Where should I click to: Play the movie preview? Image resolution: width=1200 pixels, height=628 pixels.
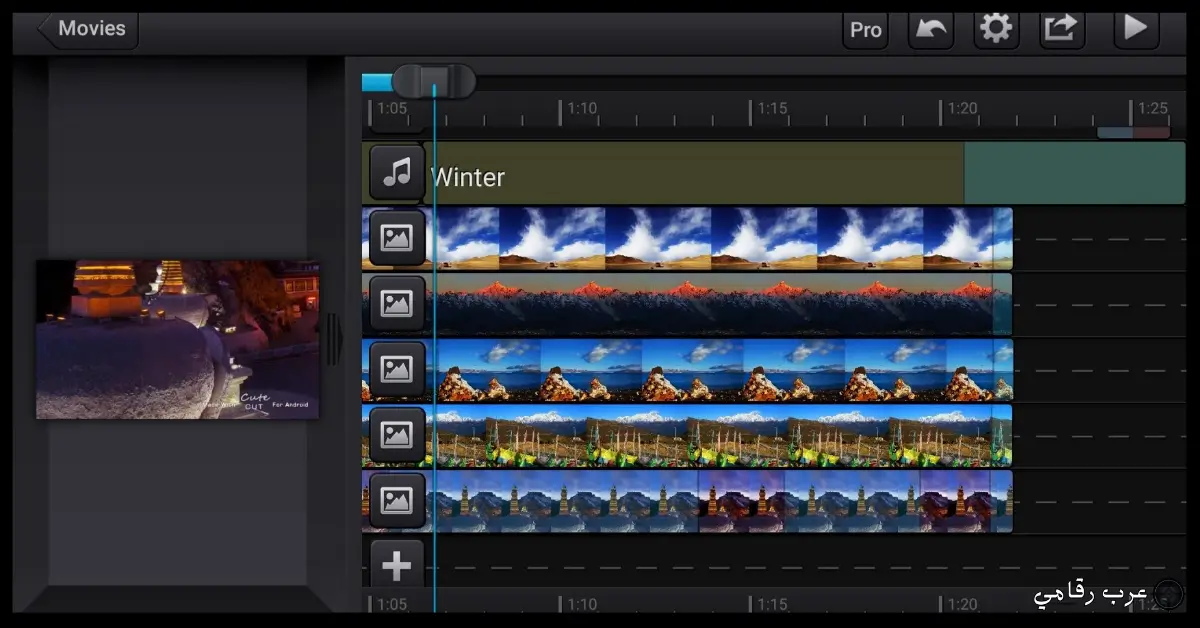click(1136, 29)
